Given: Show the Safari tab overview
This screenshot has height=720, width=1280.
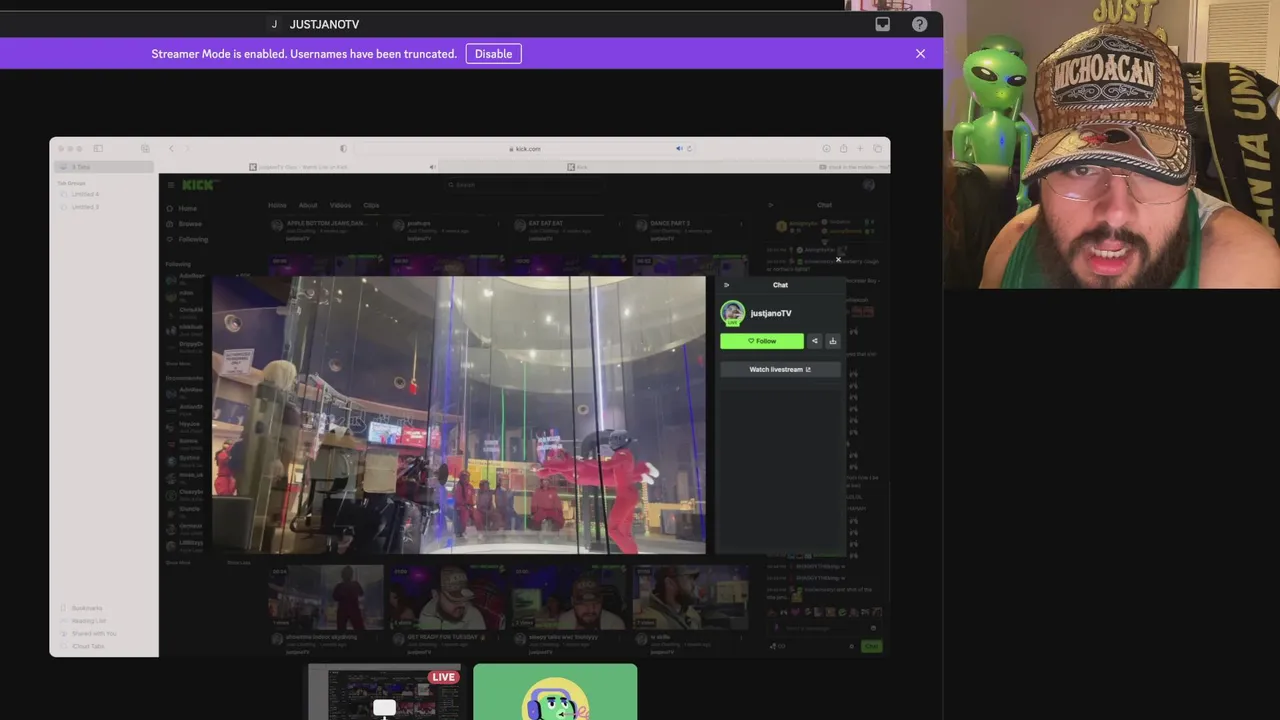Looking at the screenshot, I should tap(877, 149).
